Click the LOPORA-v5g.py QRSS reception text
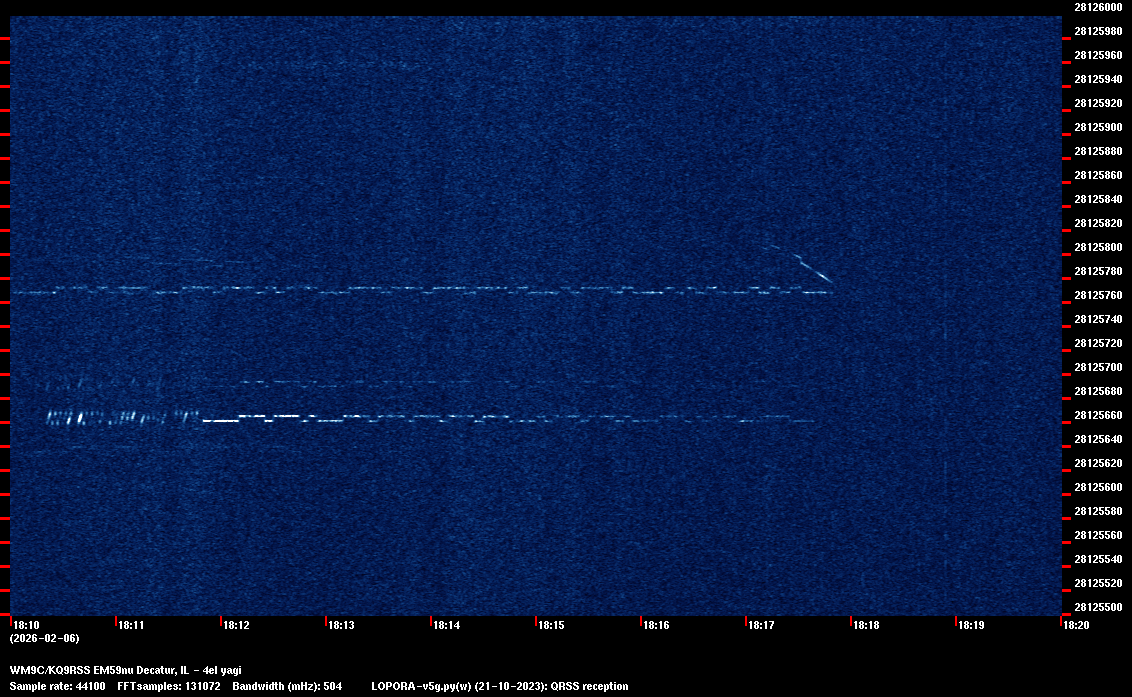 (499, 686)
